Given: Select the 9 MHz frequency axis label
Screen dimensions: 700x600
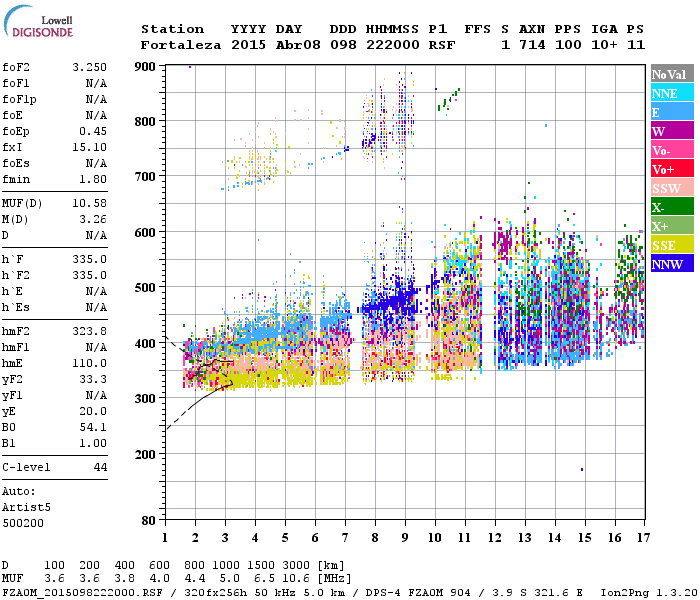Looking at the screenshot, I should coord(404,538).
